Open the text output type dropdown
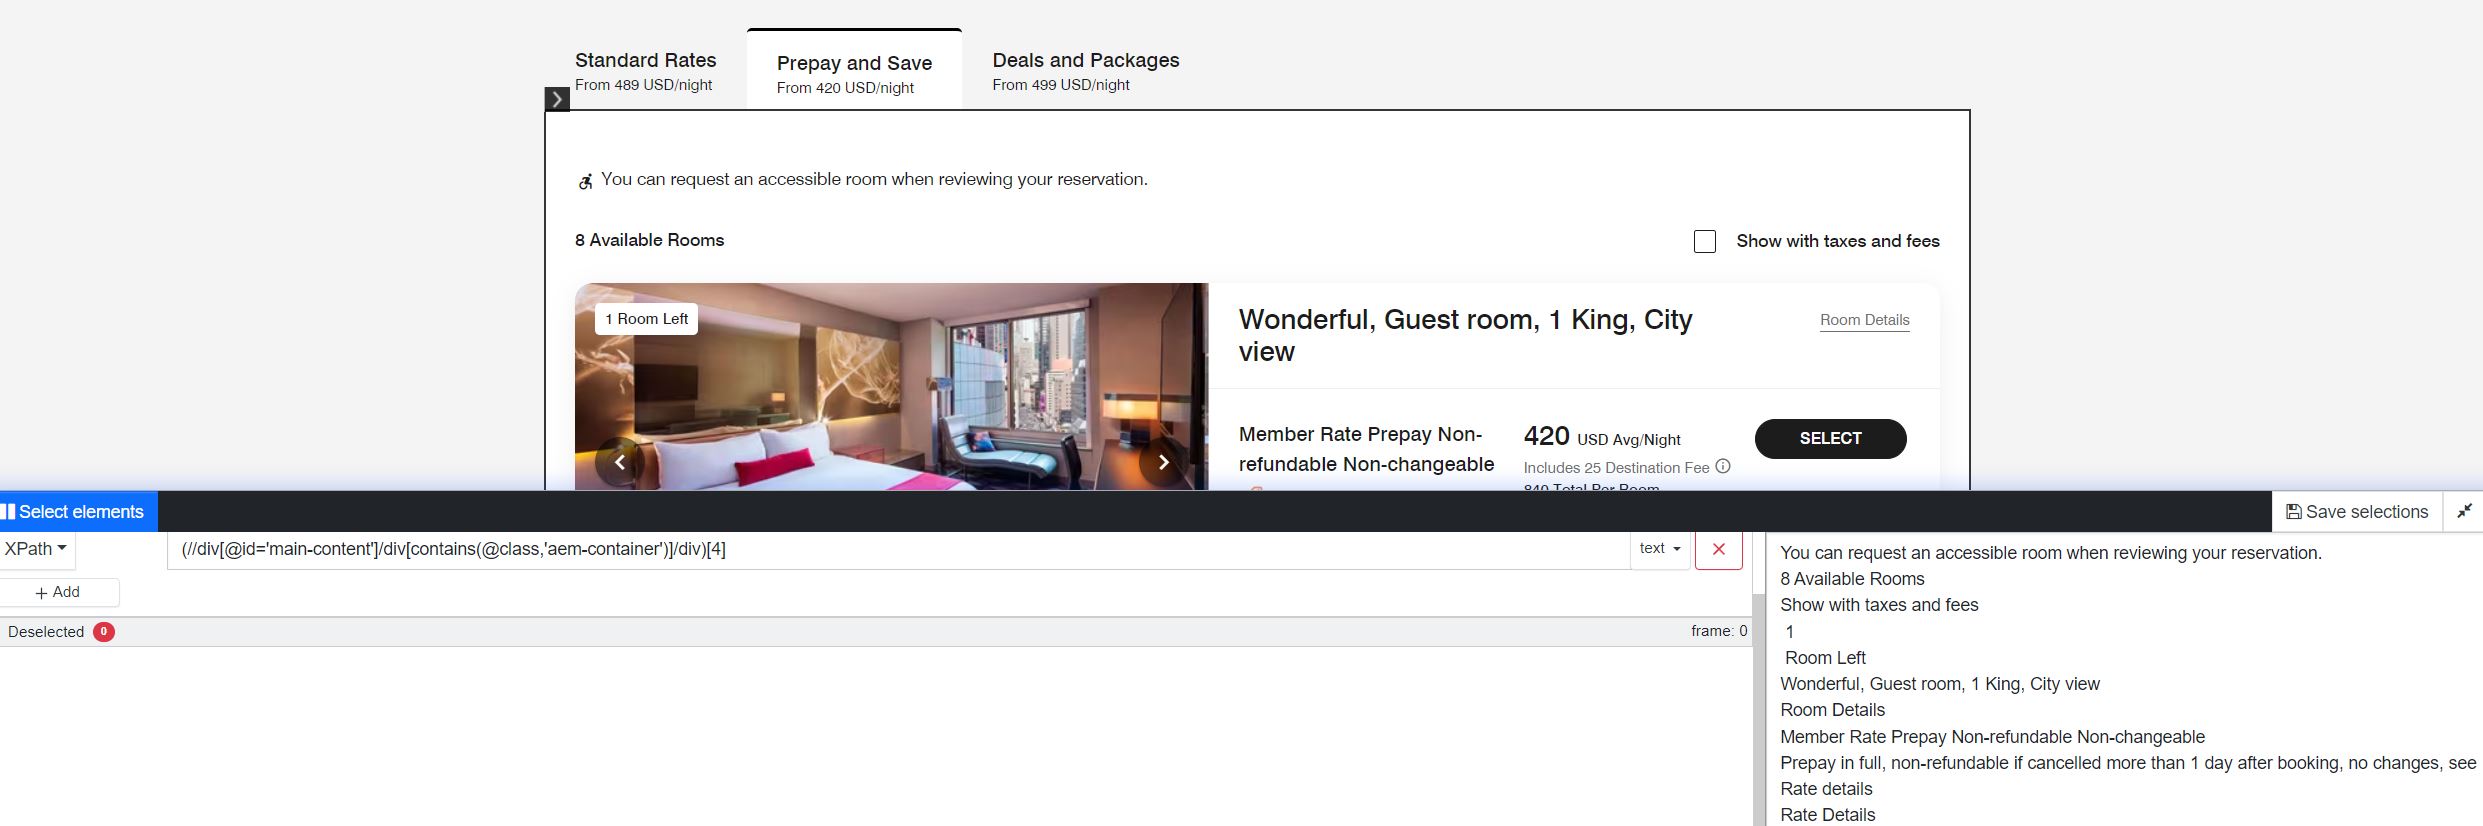 click(x=1660, y=549)
